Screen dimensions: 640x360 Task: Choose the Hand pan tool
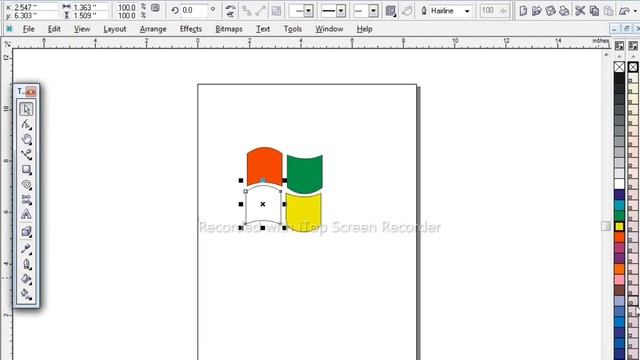(27, 140)
